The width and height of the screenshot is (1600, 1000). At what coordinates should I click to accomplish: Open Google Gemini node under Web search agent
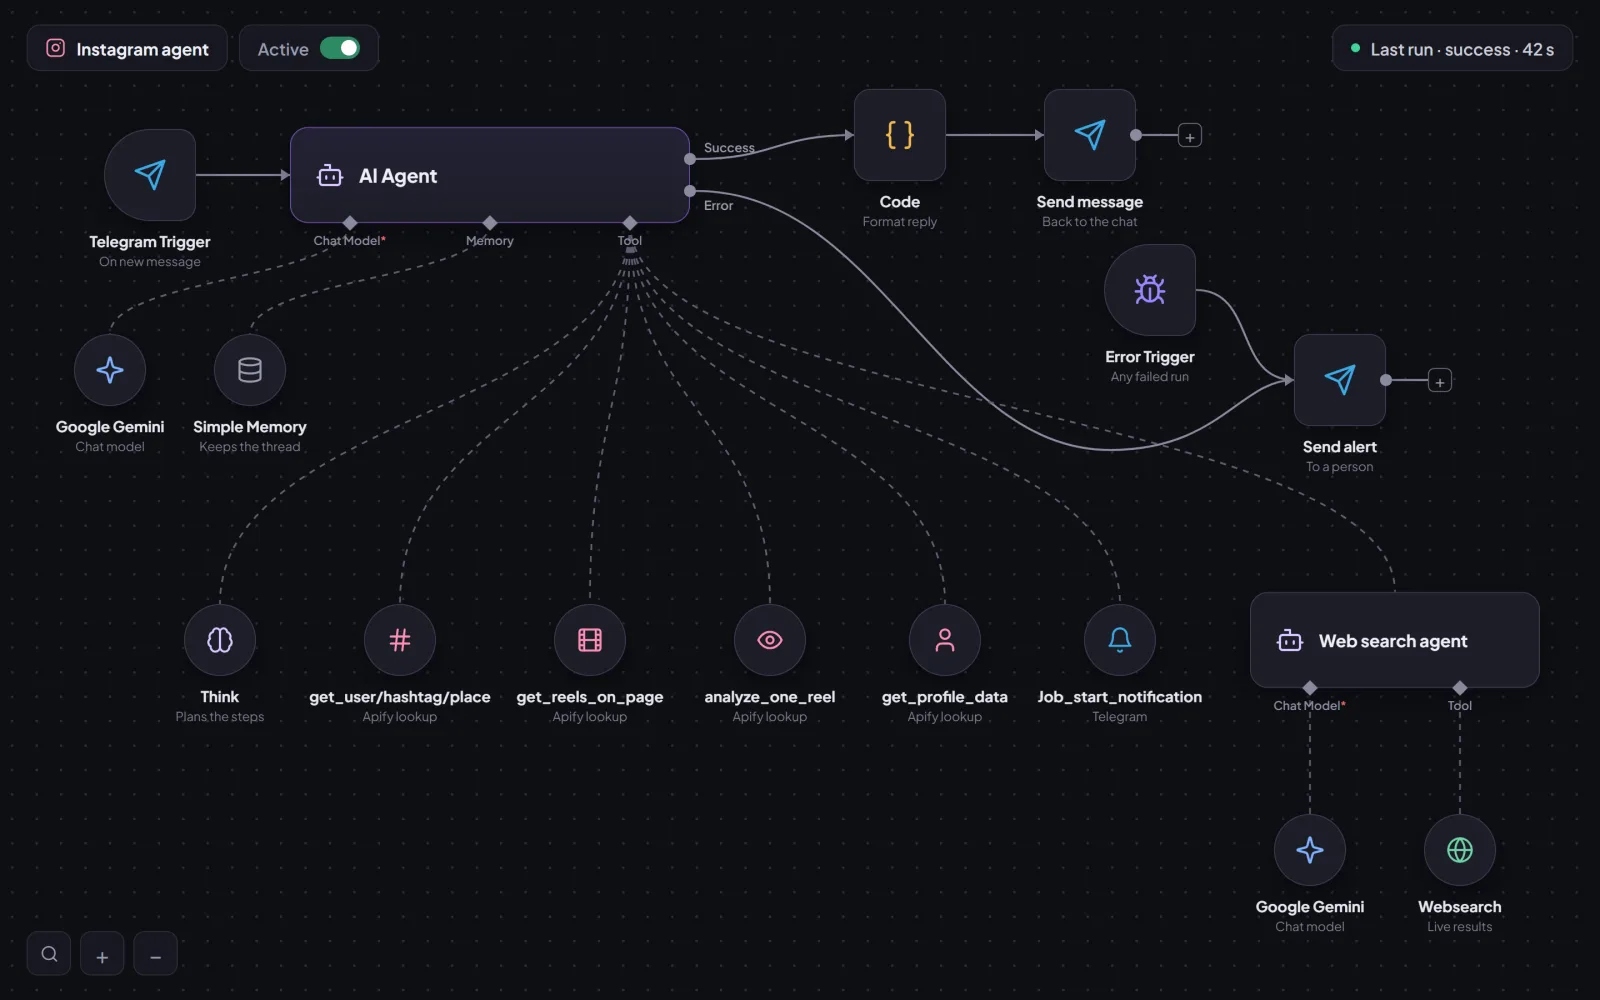coord(1310,850)
